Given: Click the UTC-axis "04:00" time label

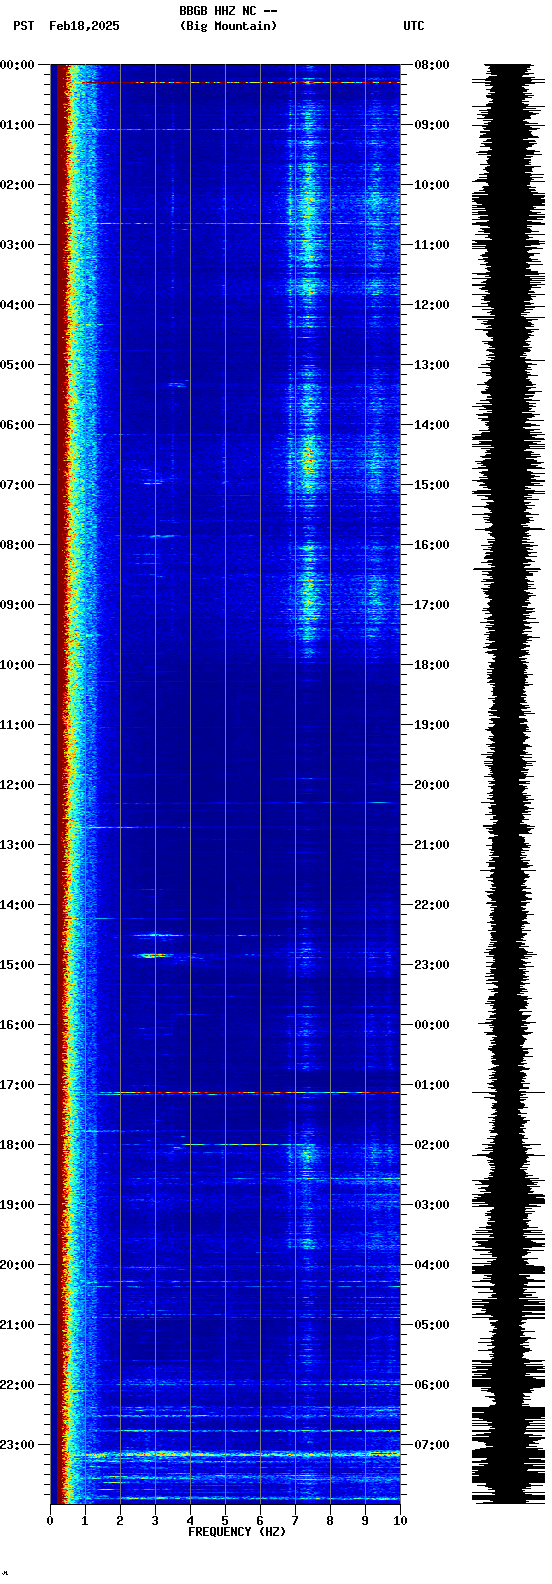Looking at the screenshot, I should pos(432,1265).
